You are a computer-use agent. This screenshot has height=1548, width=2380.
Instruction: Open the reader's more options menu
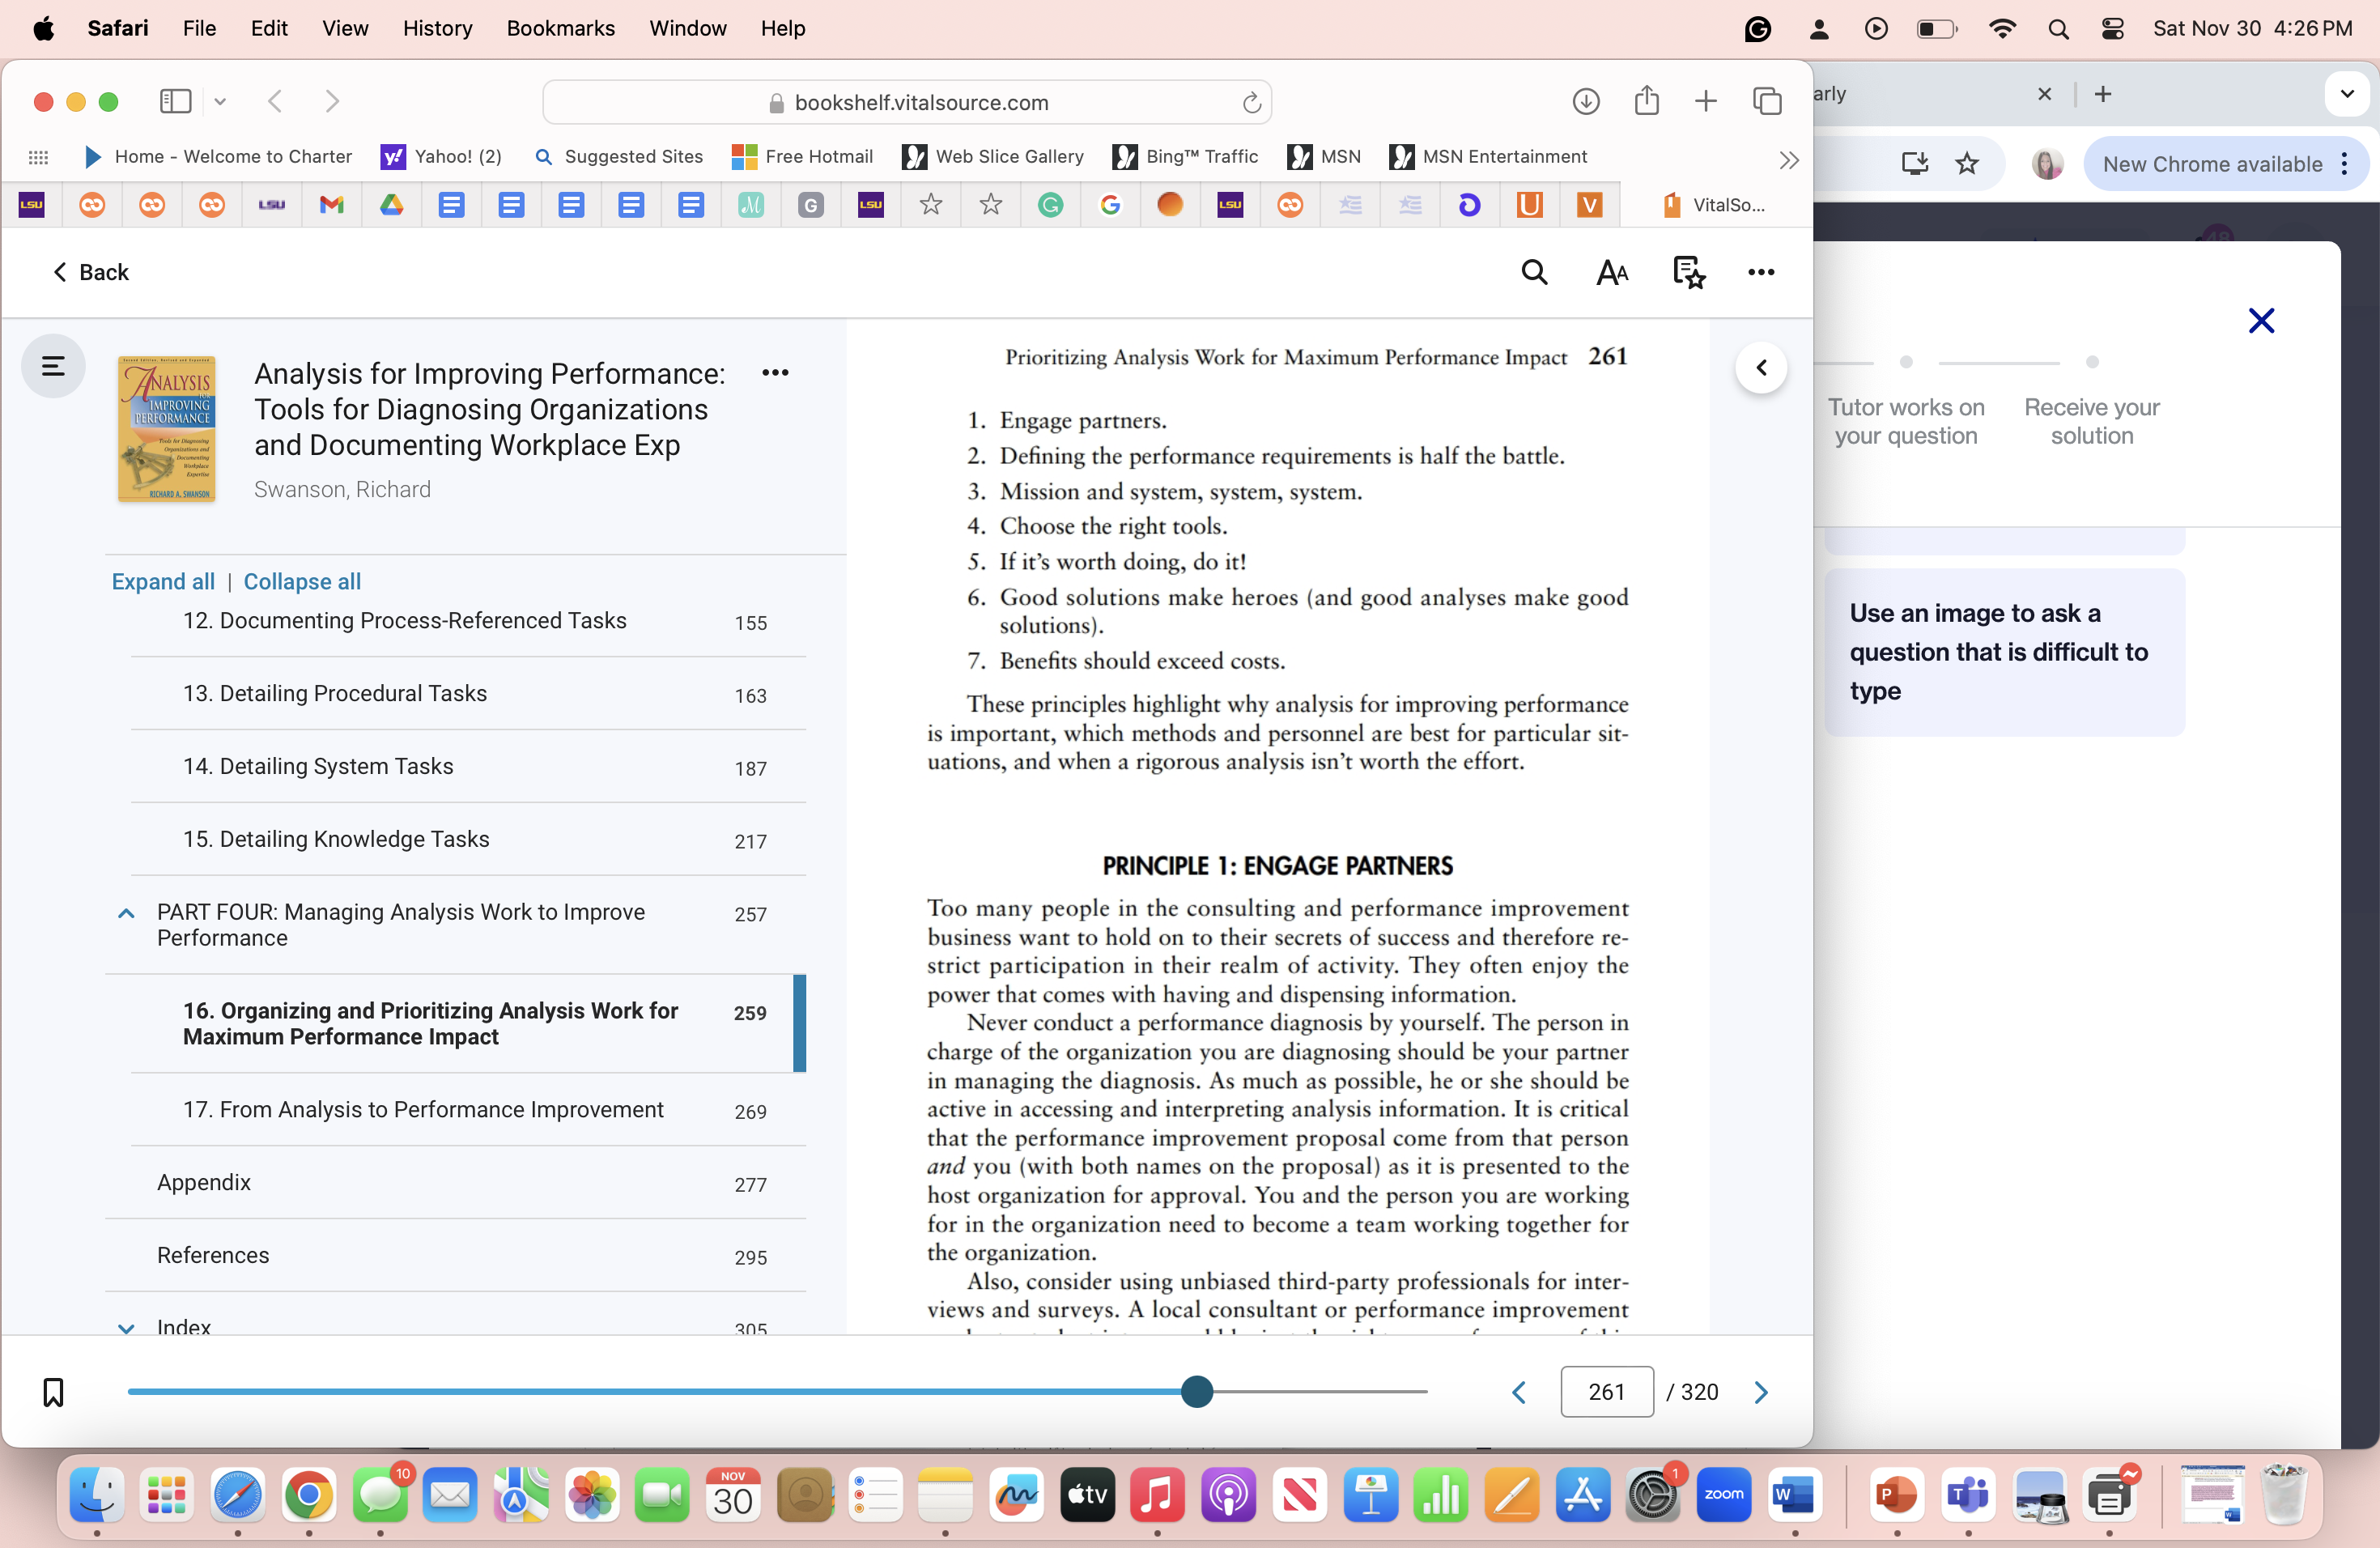1761,272
